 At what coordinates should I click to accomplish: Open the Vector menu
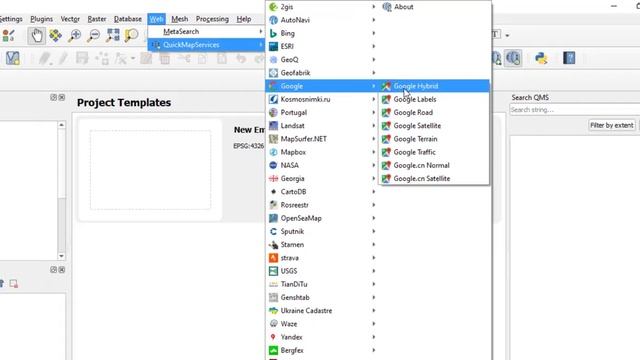(x=70, y=19)
